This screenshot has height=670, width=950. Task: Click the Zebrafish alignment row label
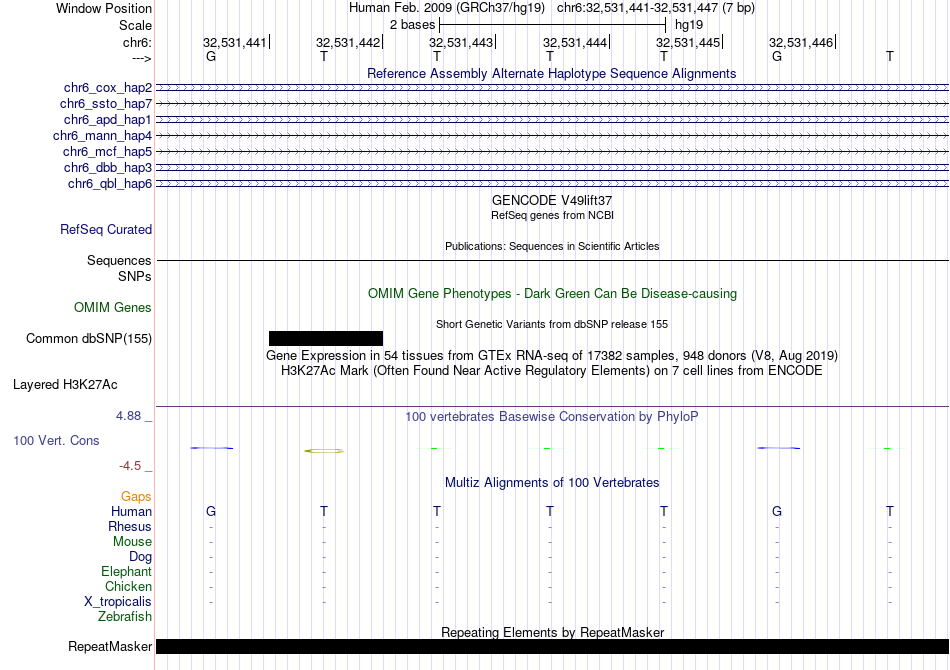coord(125,617)
